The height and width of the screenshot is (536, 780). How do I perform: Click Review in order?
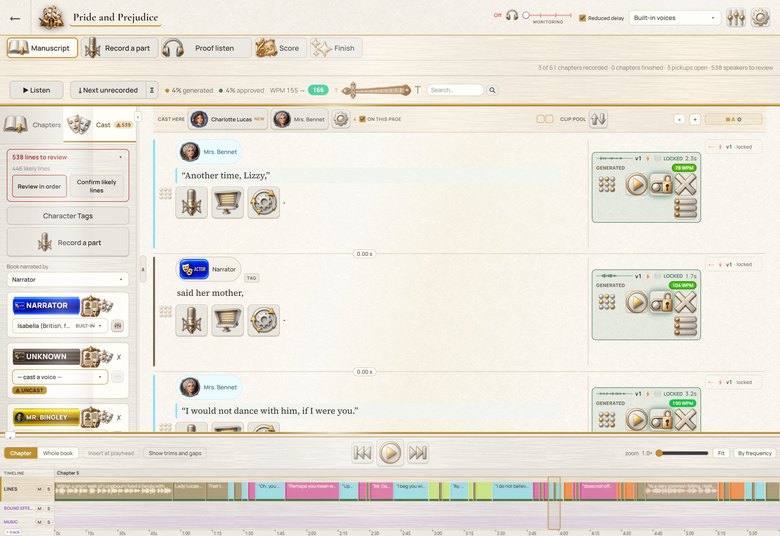[39, 186]
